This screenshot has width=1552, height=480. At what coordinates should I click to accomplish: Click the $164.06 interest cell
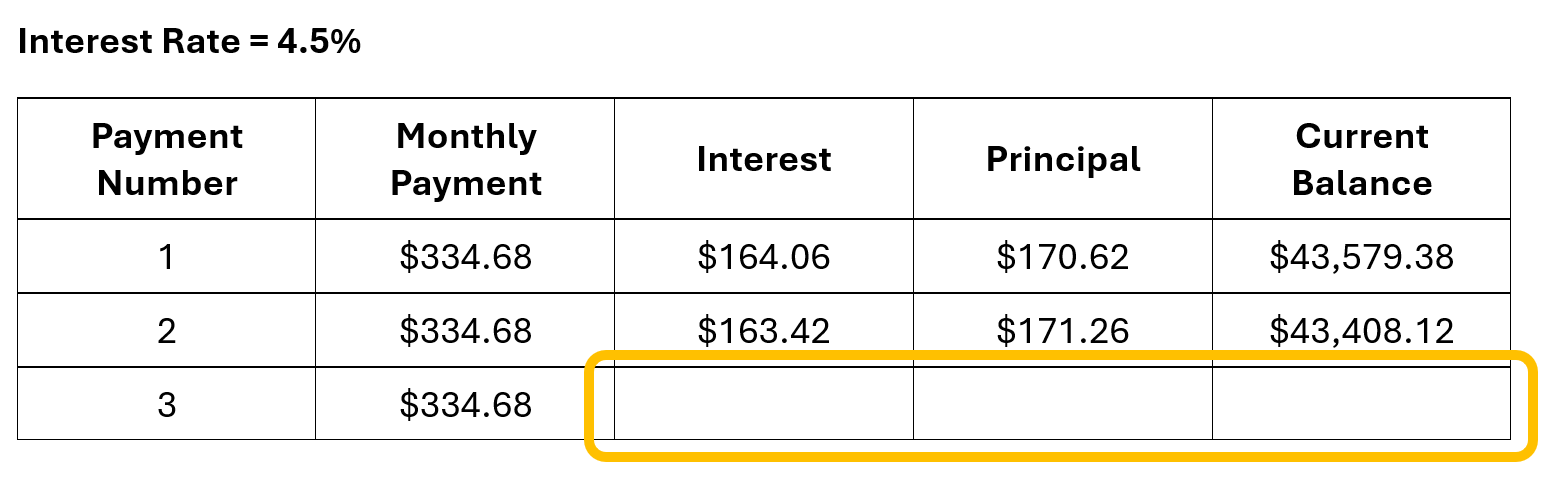(x=764, y=257)
